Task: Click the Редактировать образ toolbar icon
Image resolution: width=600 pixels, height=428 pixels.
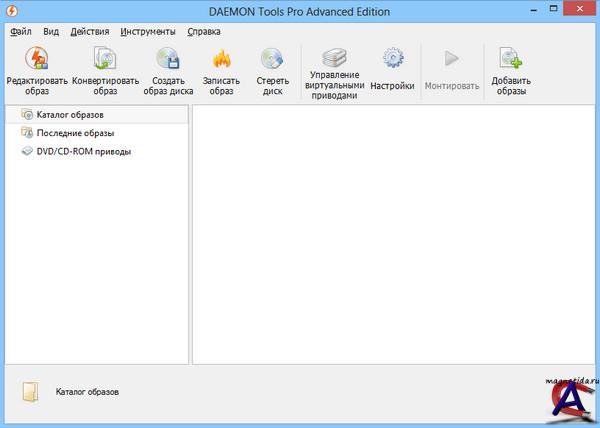Action: (x=37, y=59)
